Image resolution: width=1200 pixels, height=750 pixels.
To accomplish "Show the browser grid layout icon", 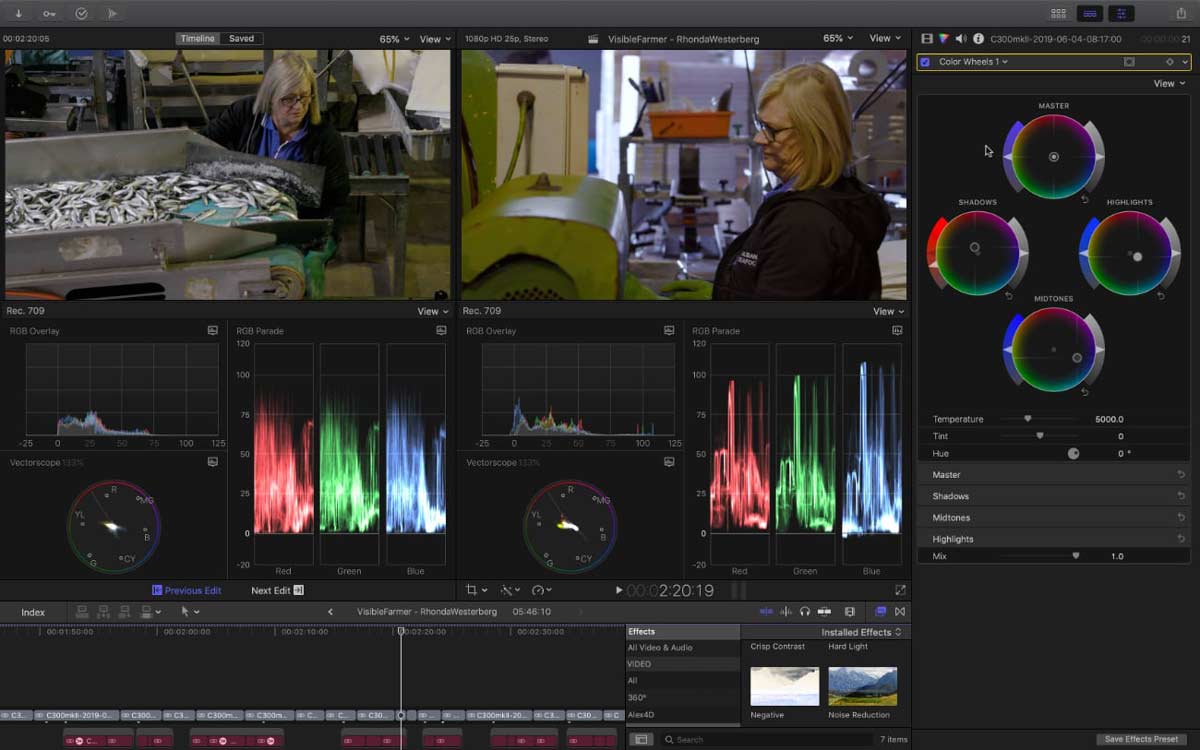I will [1058, 13].
